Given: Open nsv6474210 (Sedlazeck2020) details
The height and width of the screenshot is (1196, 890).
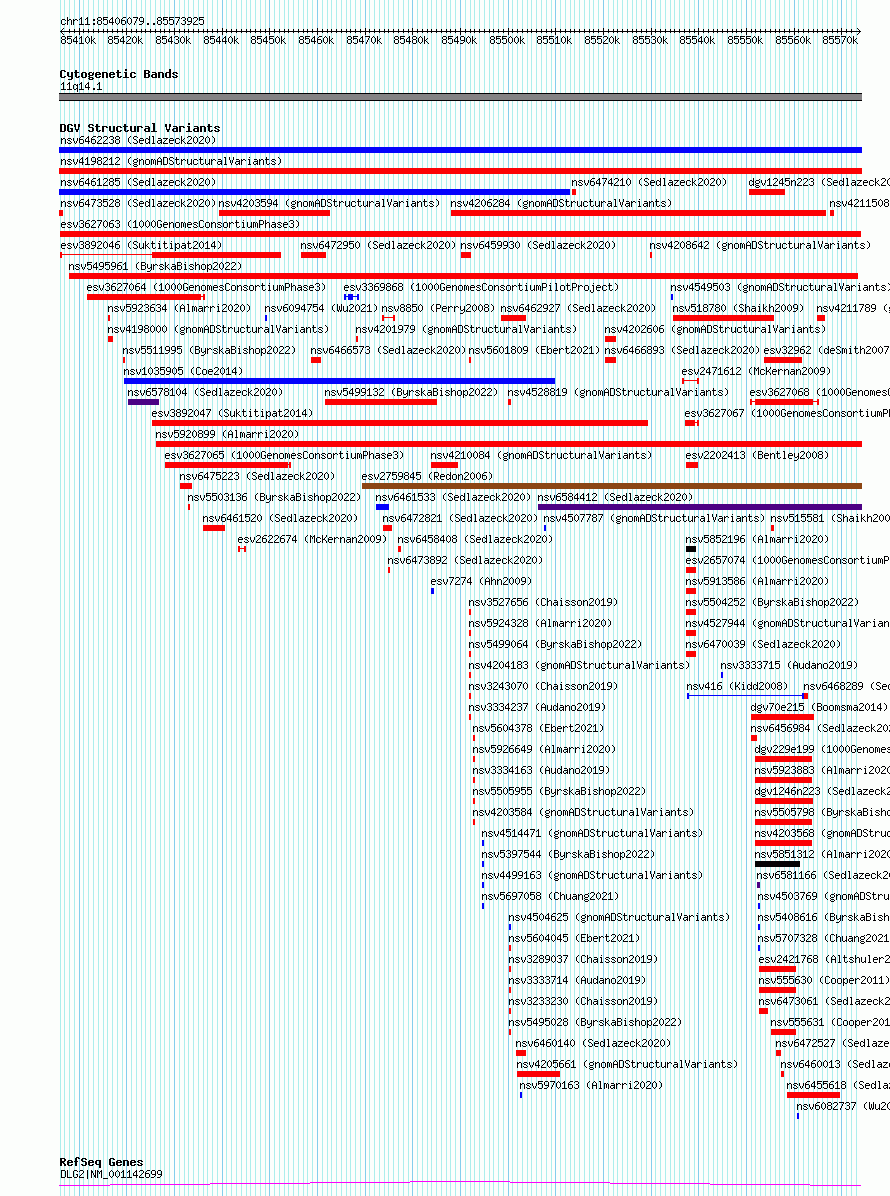Looking at the screenshot, I should click(x=648, y=182).
